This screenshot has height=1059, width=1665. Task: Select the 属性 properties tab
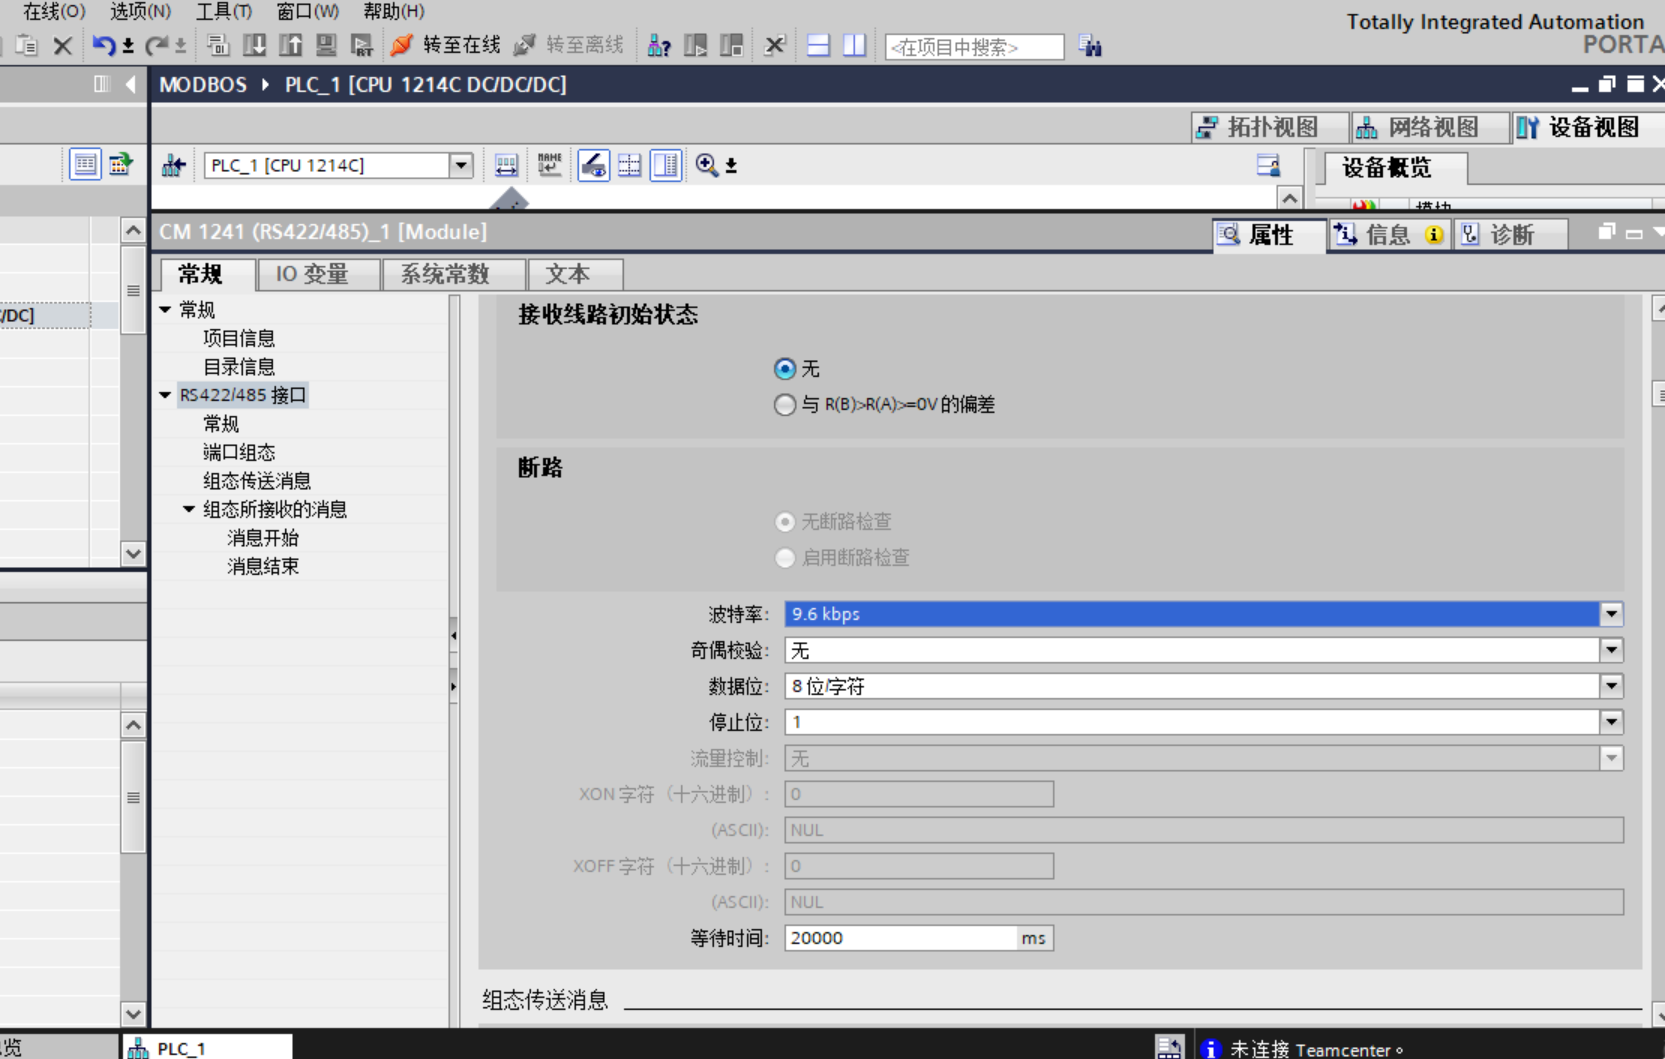click(x=1270, y=235)
